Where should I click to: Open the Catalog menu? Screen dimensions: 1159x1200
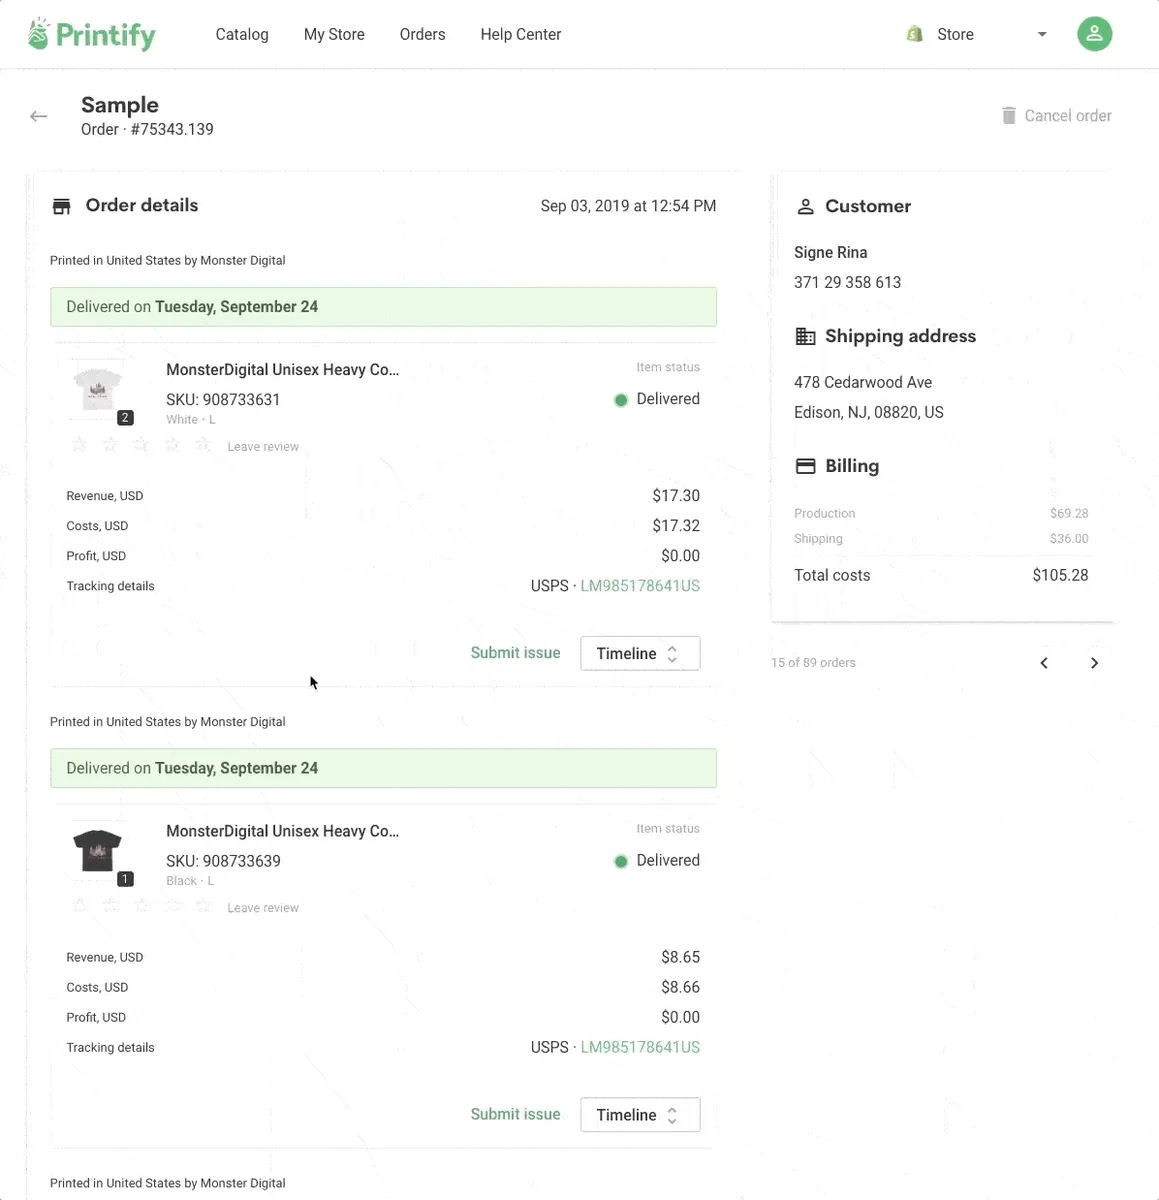242,34
